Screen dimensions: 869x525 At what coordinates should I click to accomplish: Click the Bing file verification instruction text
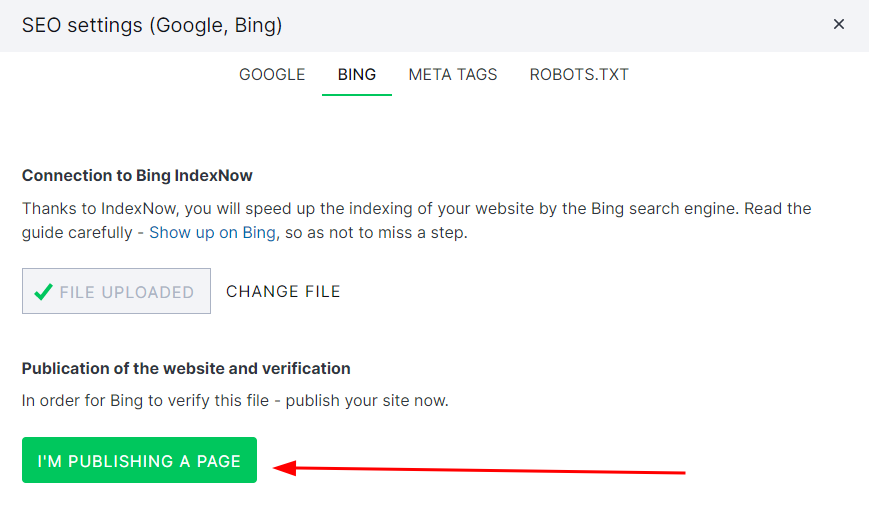[235, 401]
